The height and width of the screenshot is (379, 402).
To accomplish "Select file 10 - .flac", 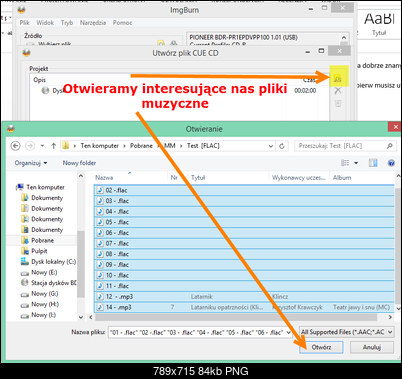I will [244, 276].
